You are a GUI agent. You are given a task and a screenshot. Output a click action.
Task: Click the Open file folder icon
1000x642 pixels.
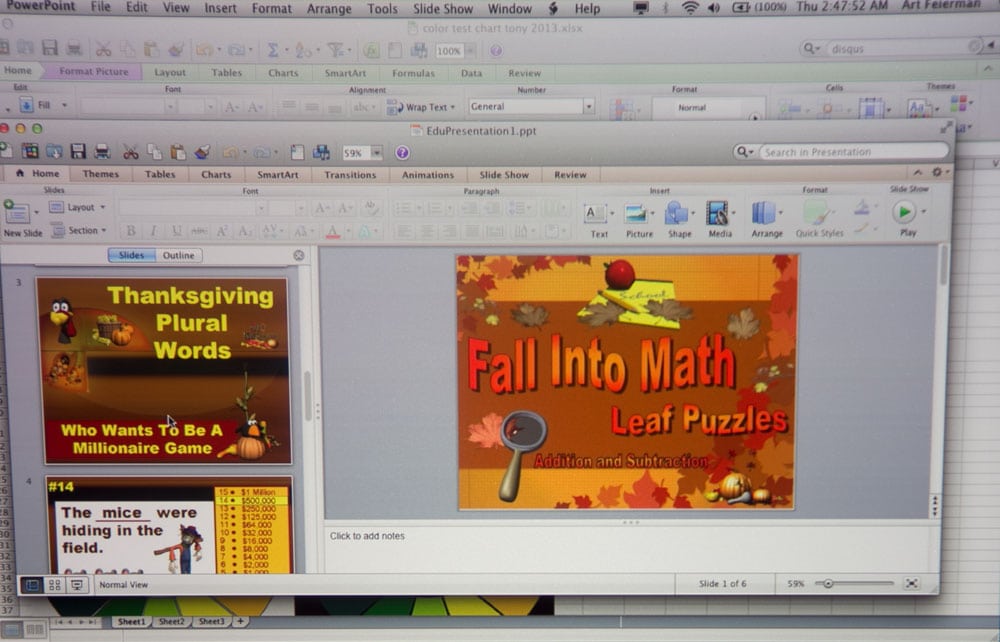54,151
